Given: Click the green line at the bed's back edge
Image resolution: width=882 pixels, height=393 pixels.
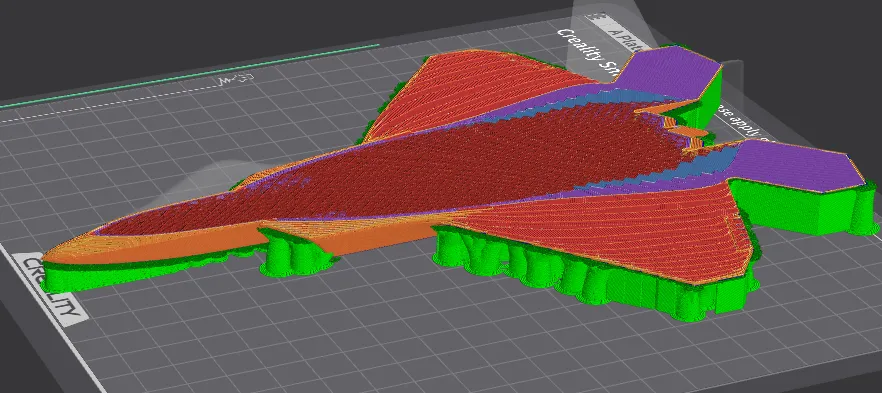Looking at the screenshot, I should [190, 74].
